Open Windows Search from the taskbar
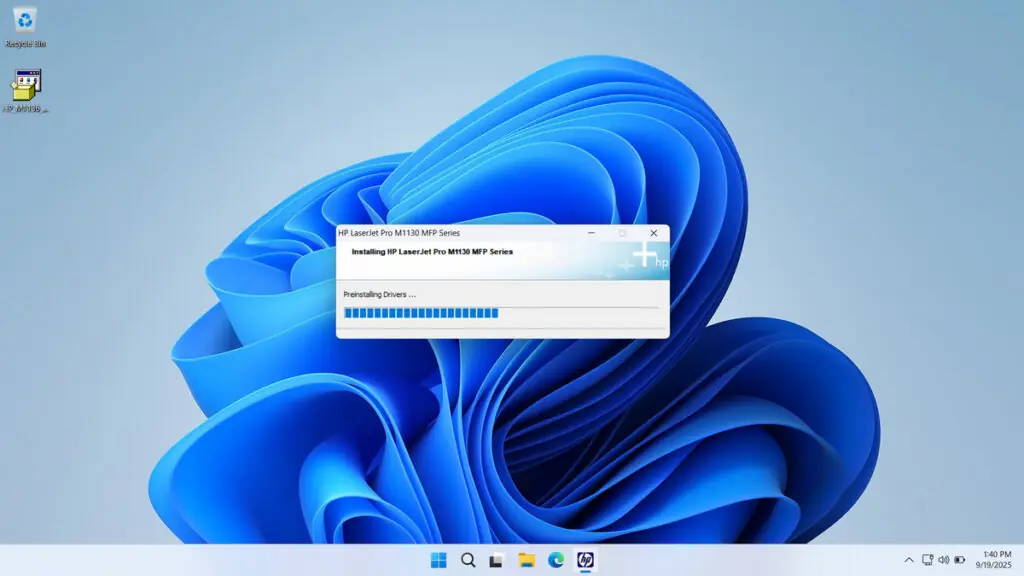The height and width of the screenshot is (576, 1024). point(467,560)
